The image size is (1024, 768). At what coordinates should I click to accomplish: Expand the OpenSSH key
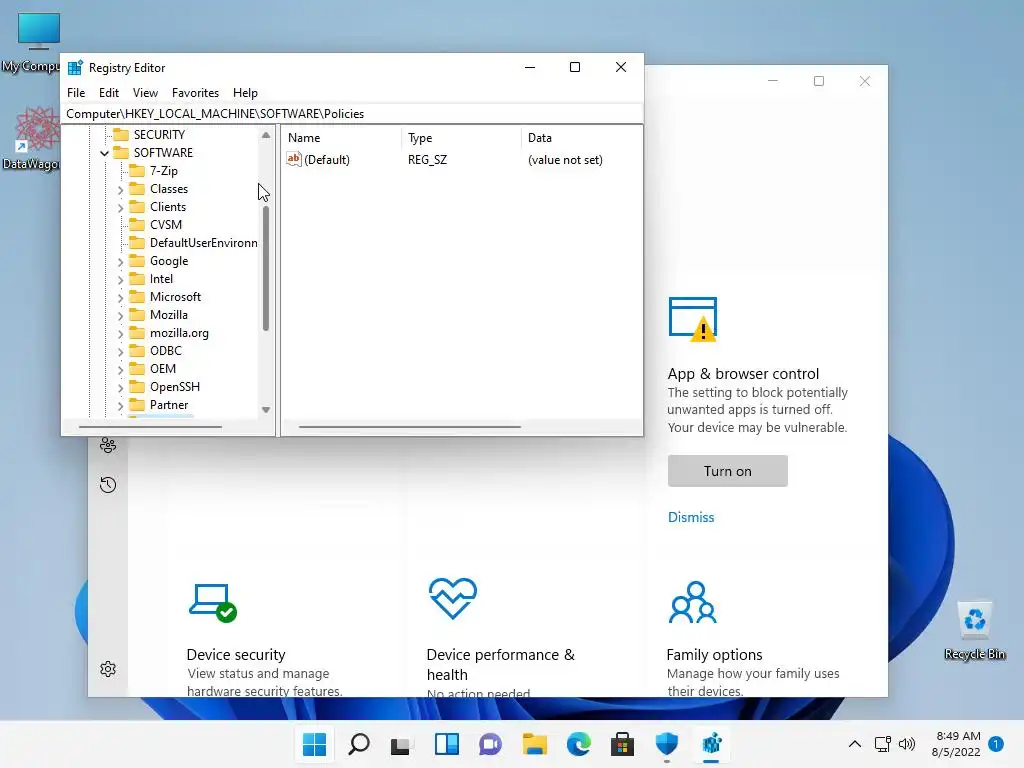click(x=120, y=388)
